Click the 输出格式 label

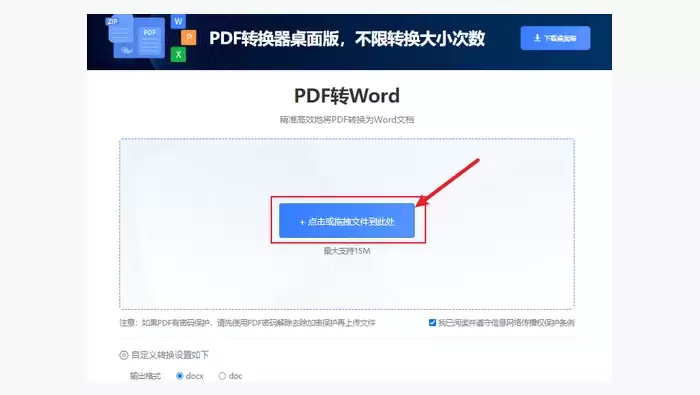pyautogui.click(x=145, y=376)
